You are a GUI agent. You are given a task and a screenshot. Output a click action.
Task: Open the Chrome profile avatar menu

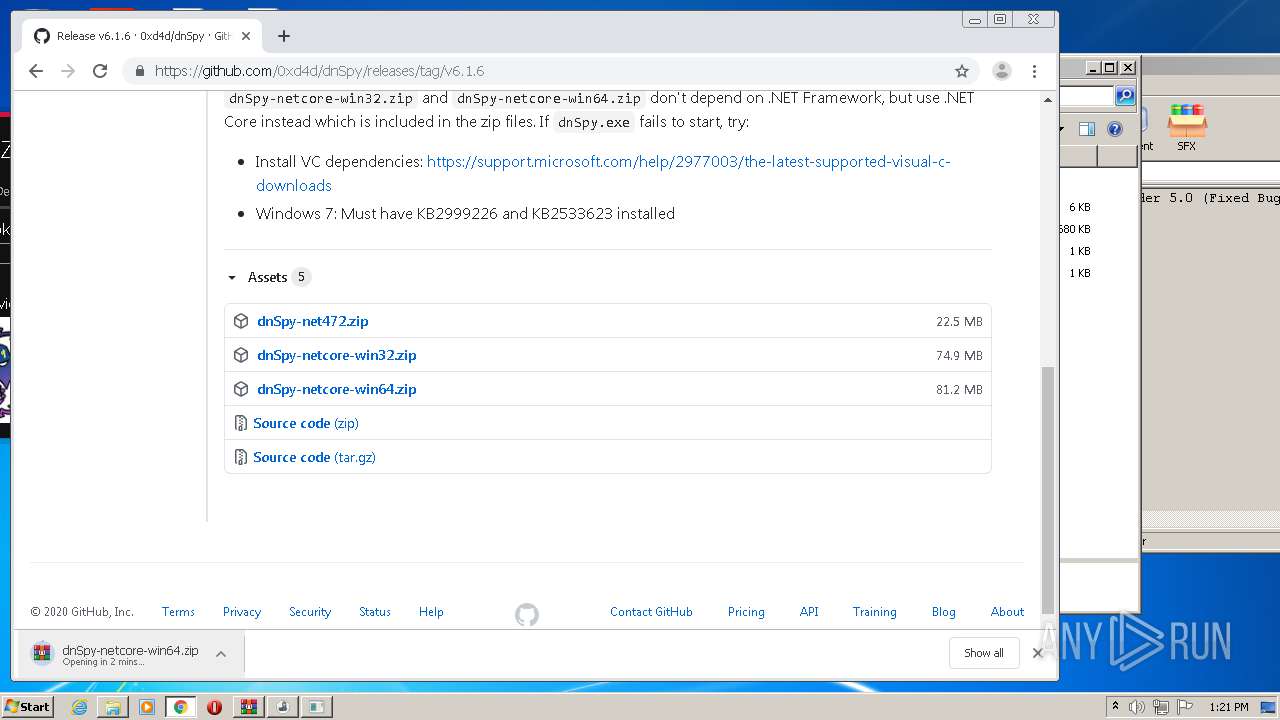tap(1001, 71)
